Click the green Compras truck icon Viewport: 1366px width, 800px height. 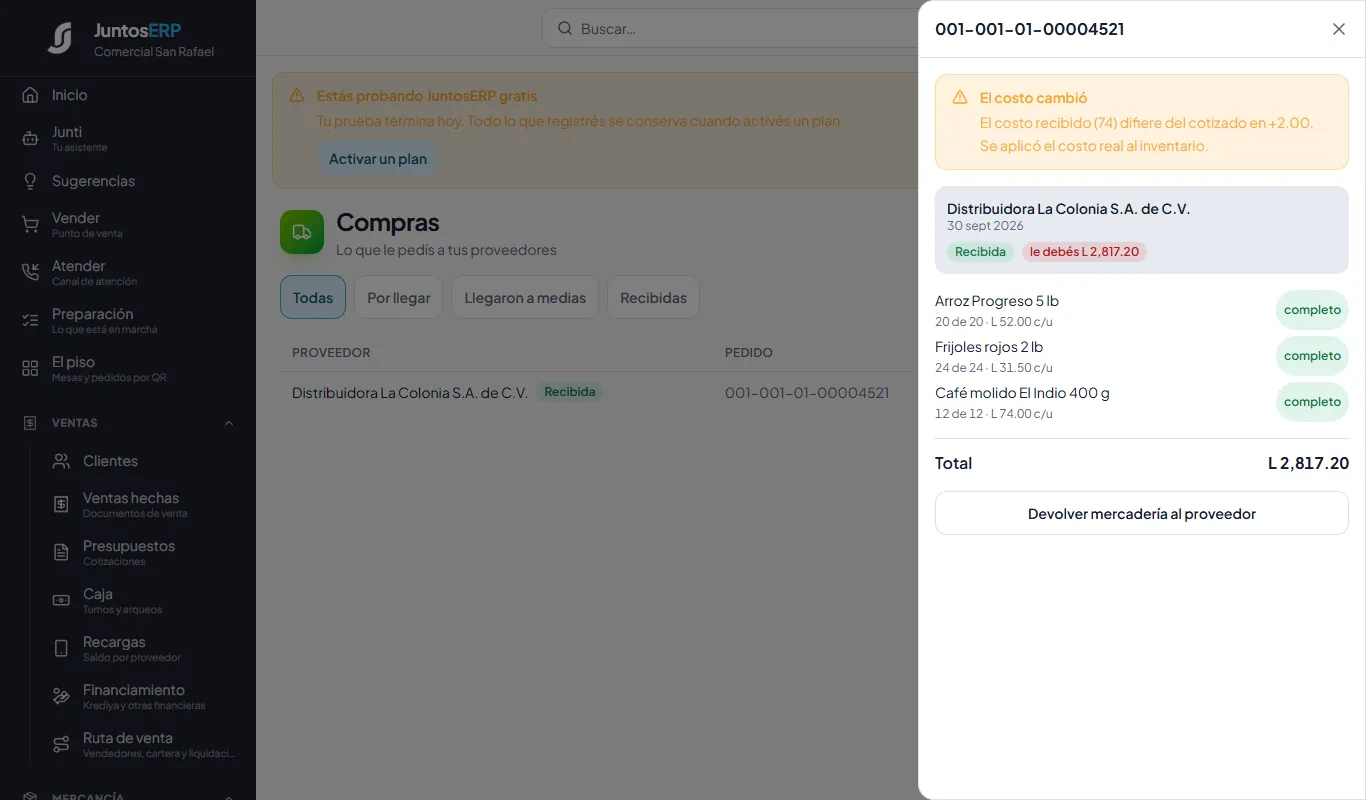coord(302,232)
